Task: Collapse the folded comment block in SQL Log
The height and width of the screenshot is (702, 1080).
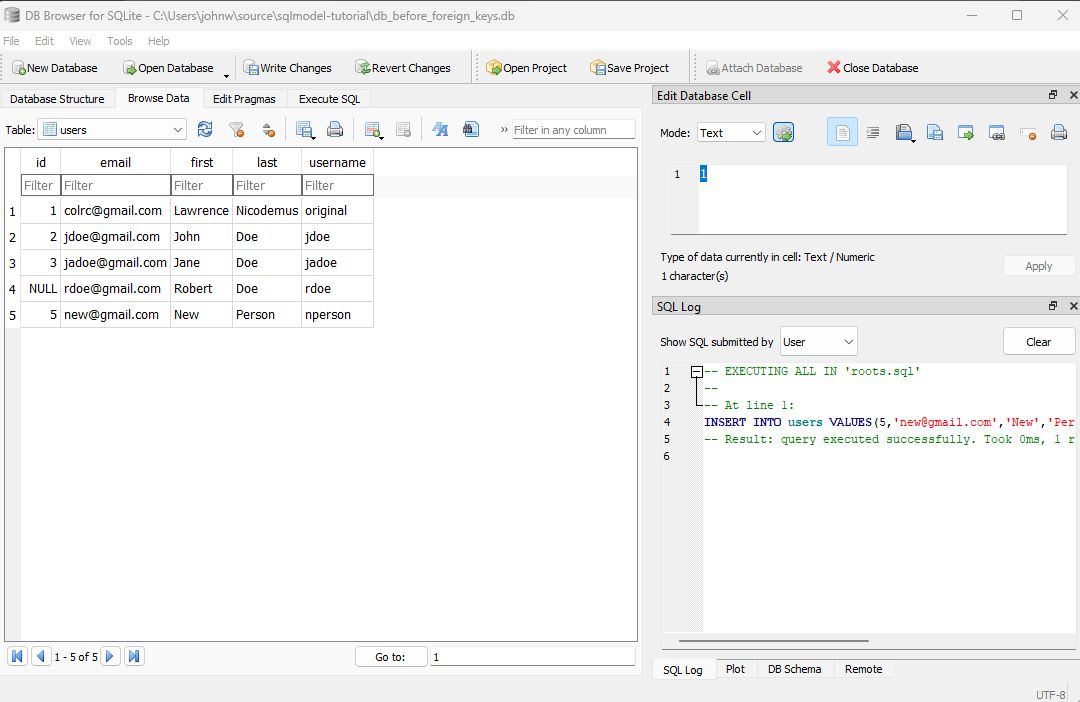Action: point(697,371)
